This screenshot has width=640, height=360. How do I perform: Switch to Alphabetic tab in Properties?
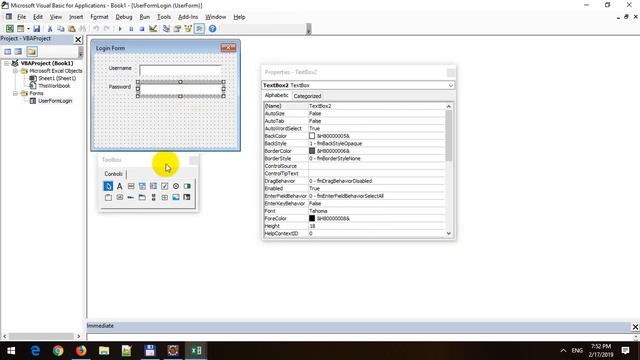click(x=276, y=95)
